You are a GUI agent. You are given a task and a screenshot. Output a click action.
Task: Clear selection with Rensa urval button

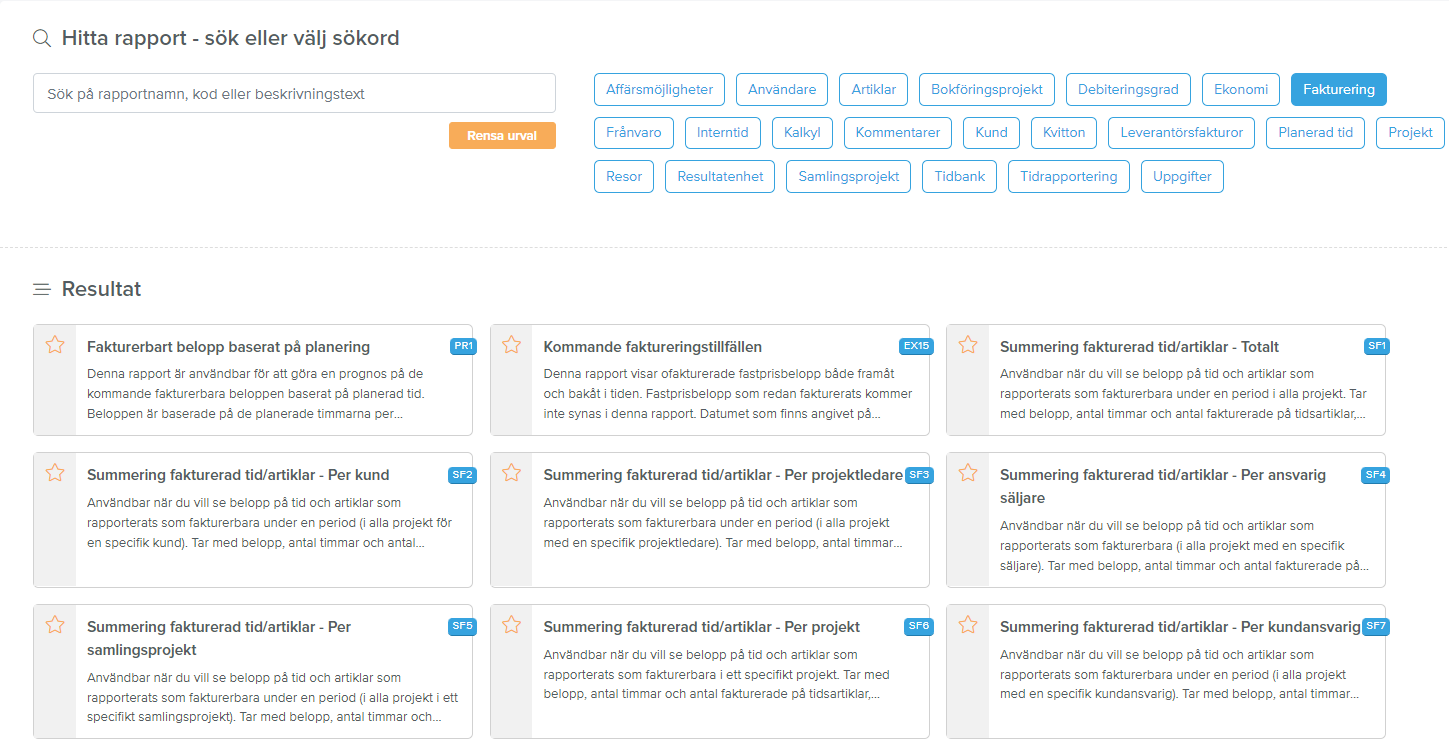click(502, 136)
